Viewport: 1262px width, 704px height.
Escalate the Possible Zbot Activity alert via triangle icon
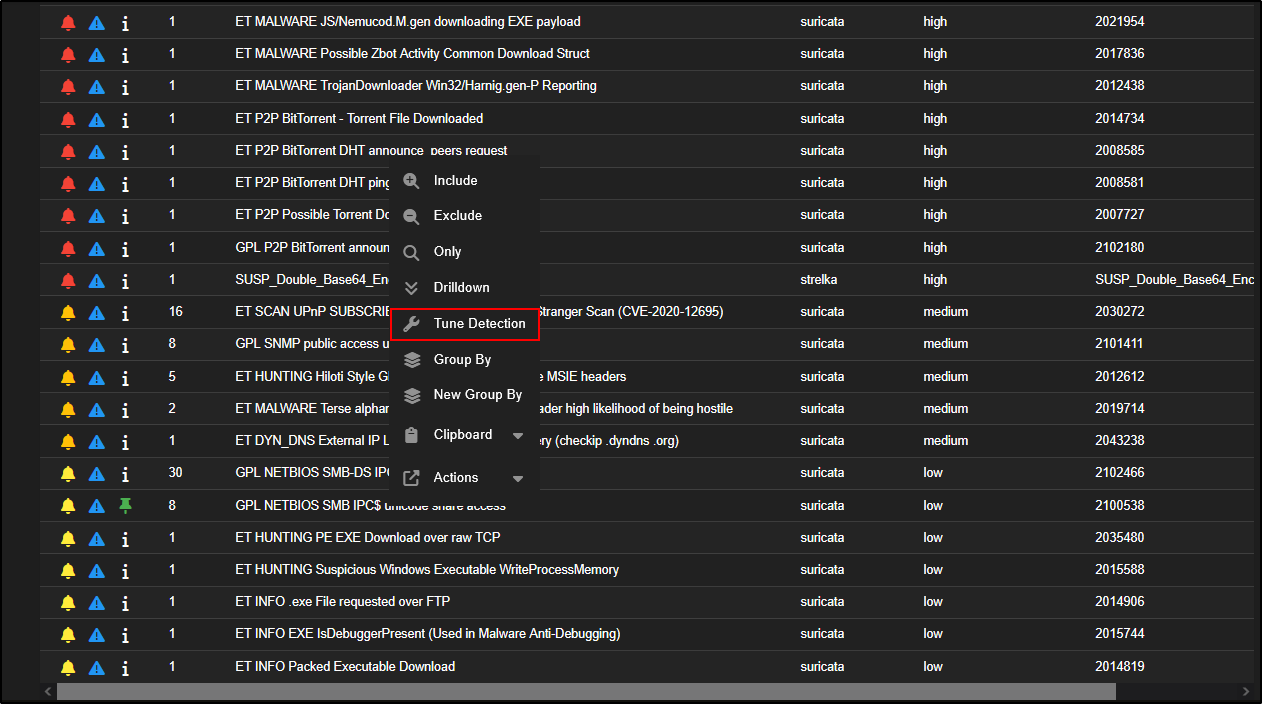tap(96, 54)
